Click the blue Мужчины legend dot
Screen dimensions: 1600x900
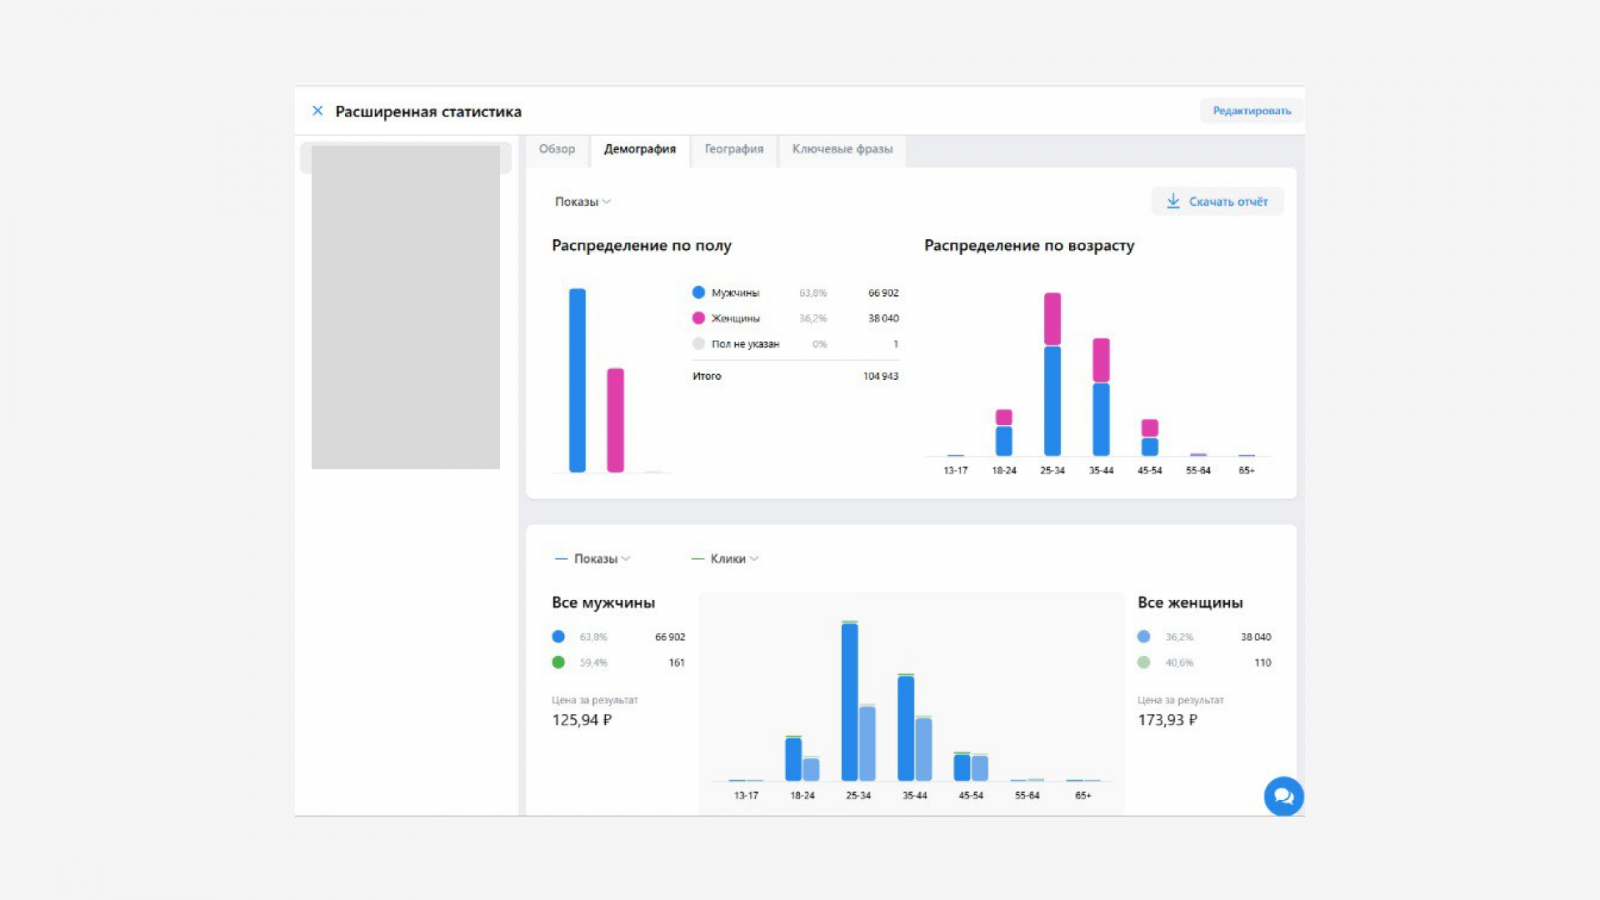(698, 293)
